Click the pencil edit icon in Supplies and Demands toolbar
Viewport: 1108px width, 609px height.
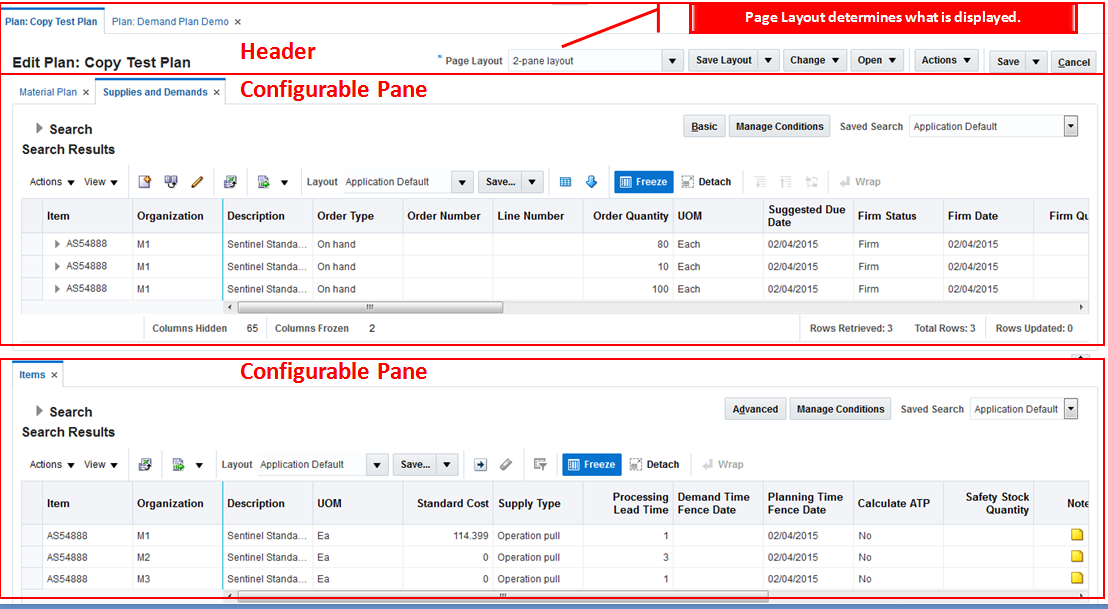197,182
